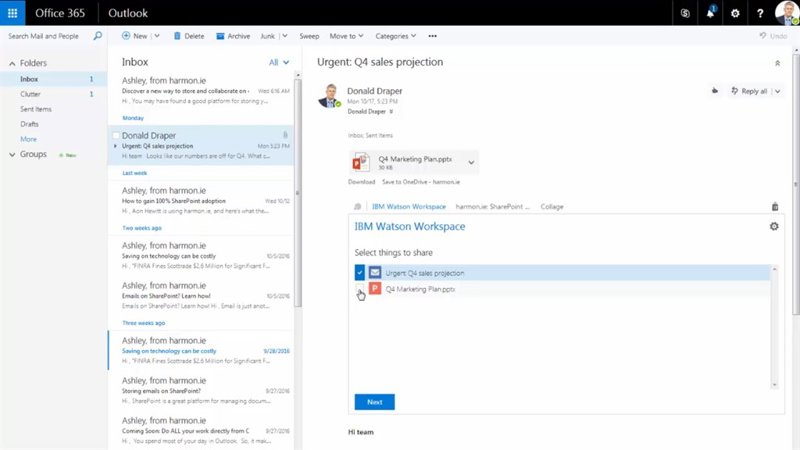Click the Search Mail and People field
The image size is (800, 450).
pyautogui.click(x=45, y=36)
